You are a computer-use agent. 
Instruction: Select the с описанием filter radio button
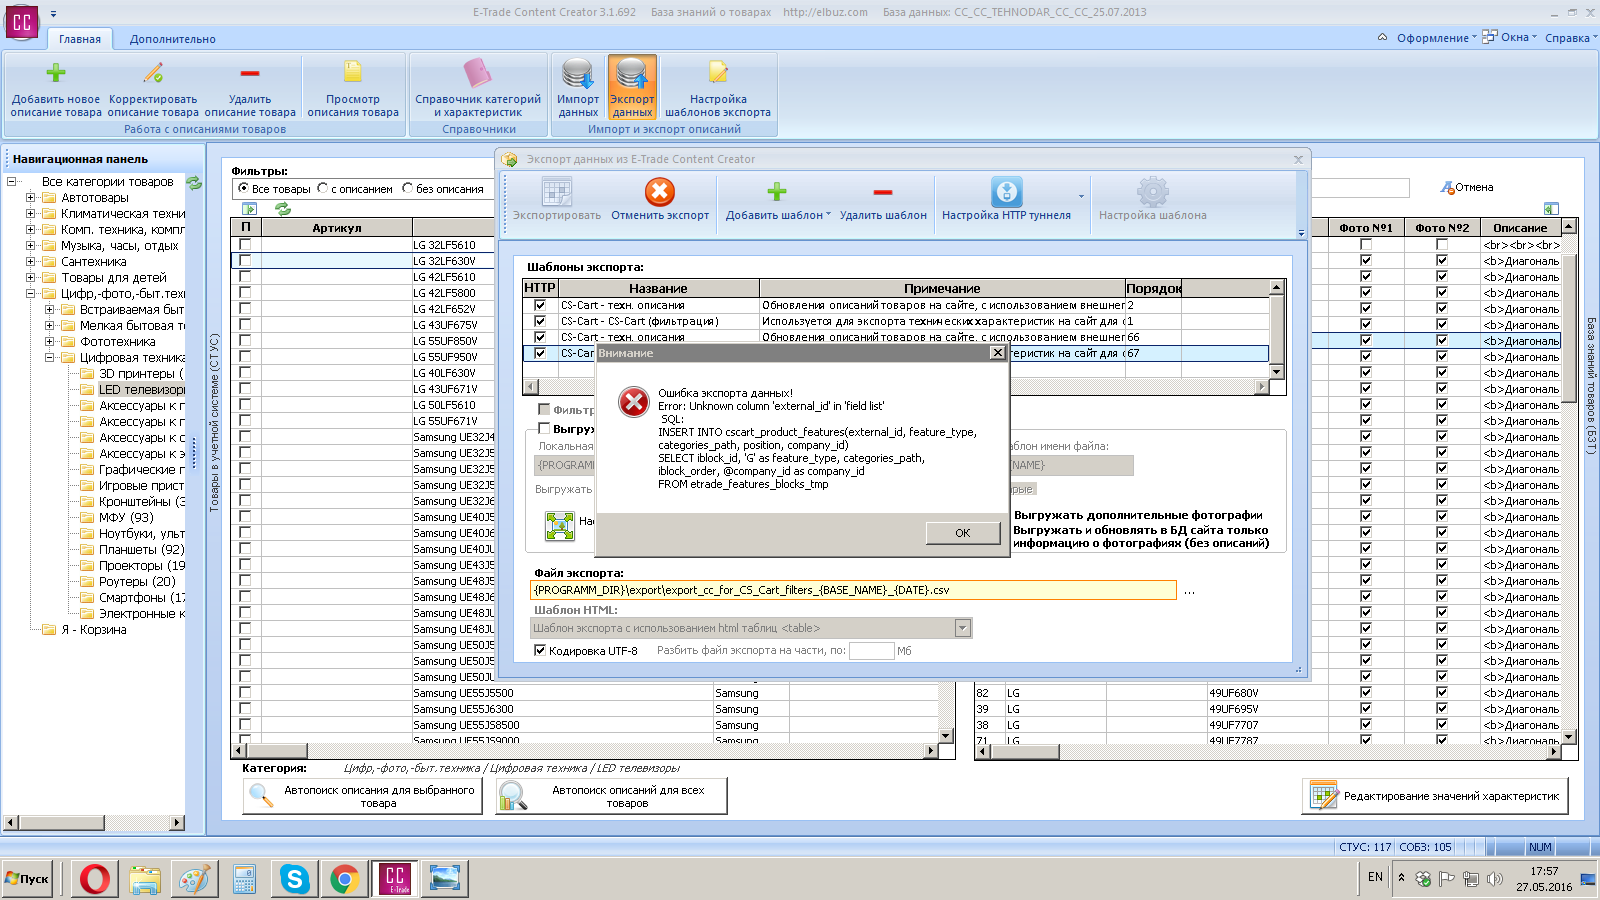point(323,188)
